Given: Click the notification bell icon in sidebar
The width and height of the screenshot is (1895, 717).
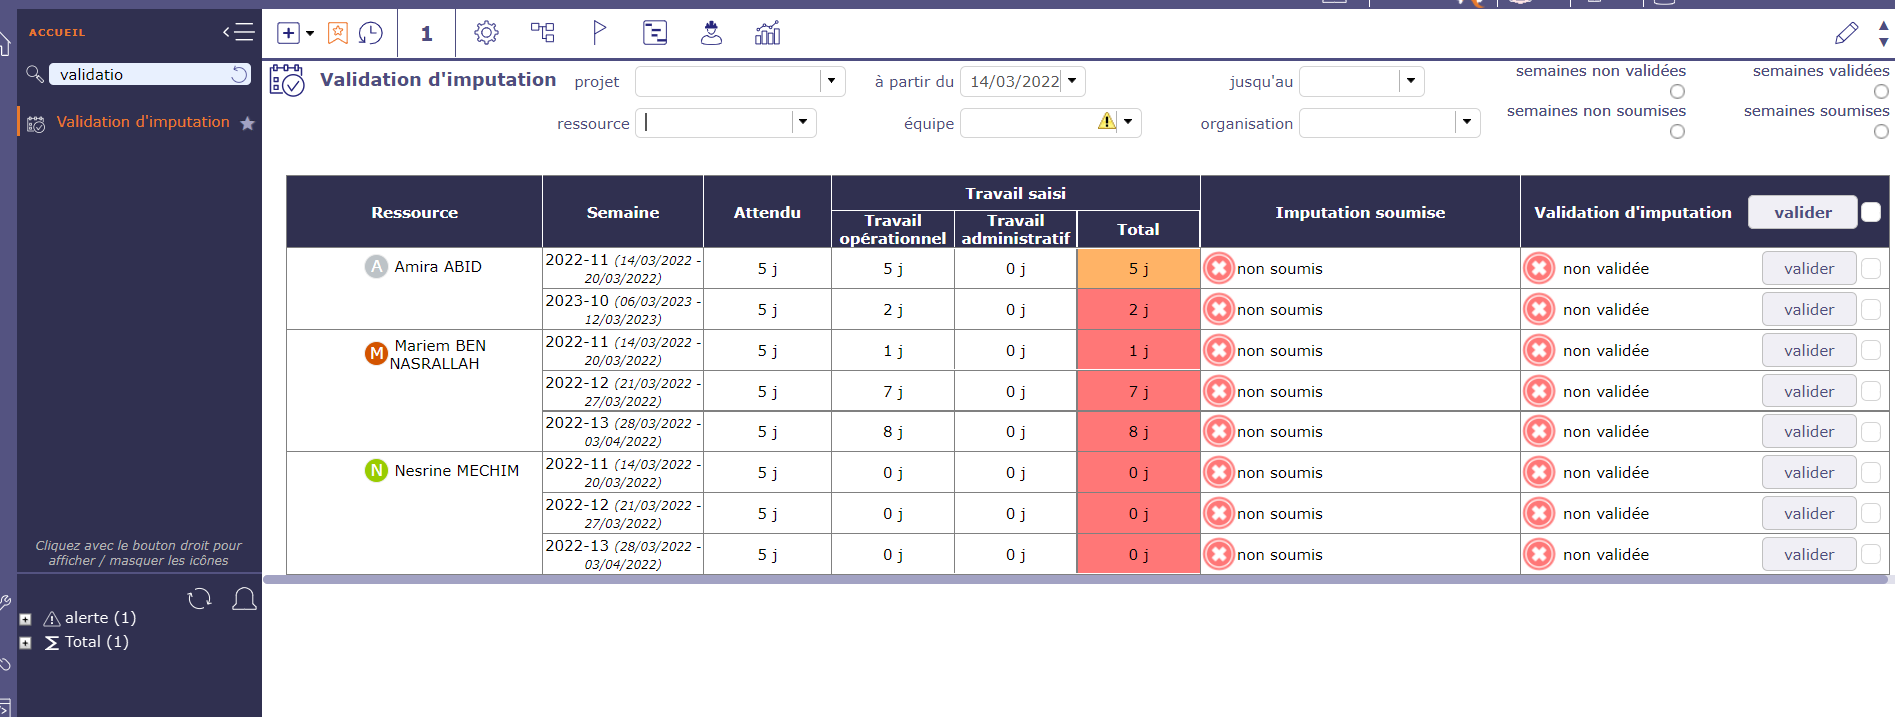Looking at the screenshot, I should pyautogui.click(x=244, y=599).
